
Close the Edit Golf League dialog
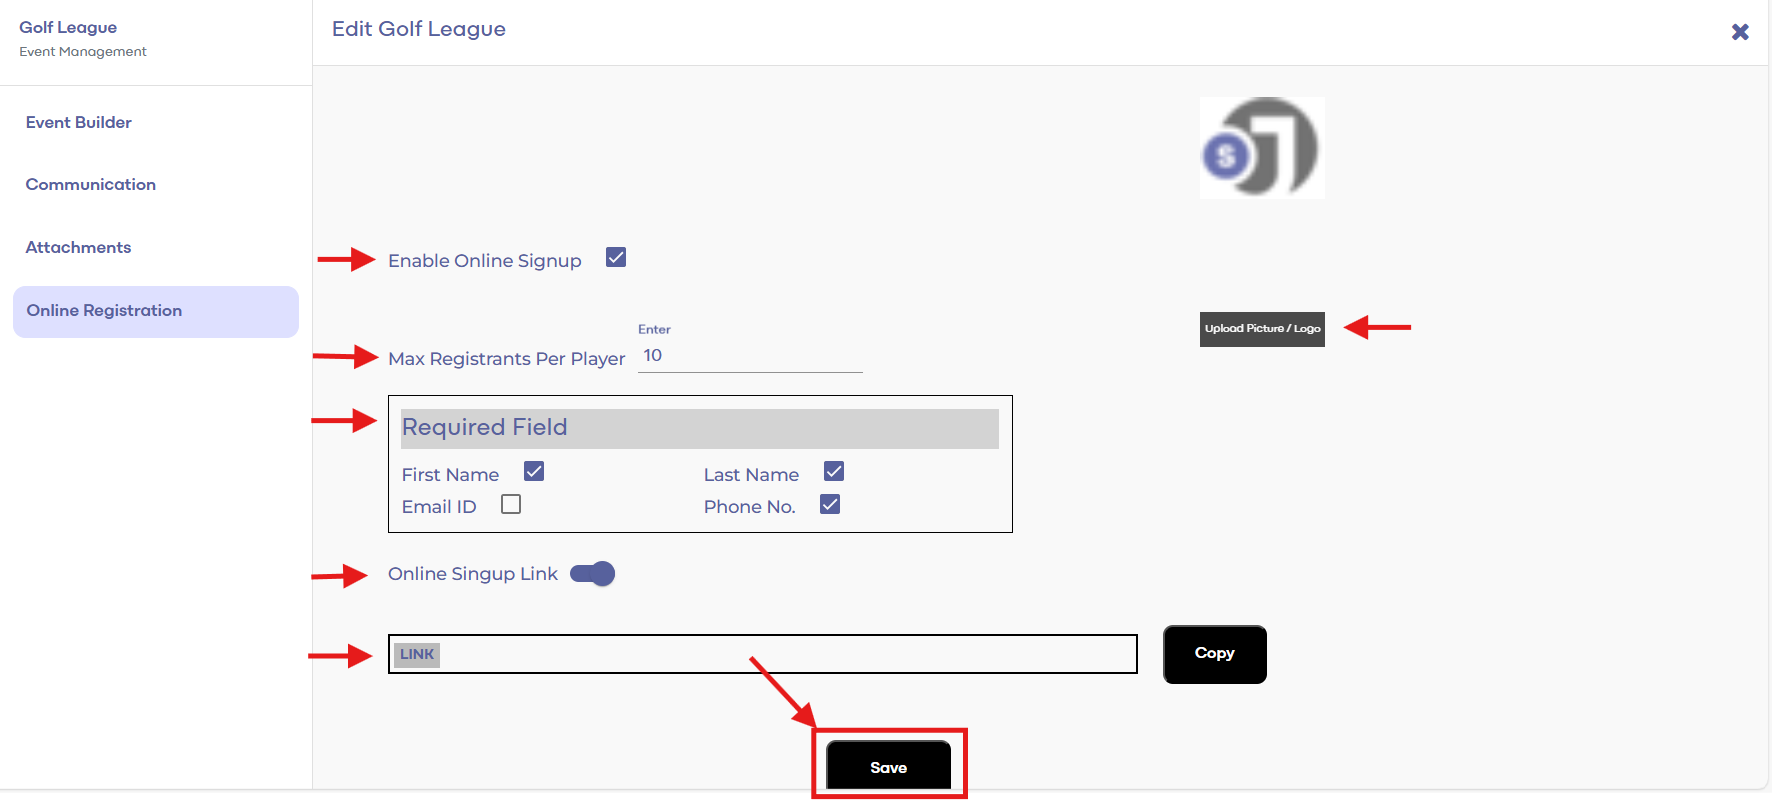click(1739, 32)
